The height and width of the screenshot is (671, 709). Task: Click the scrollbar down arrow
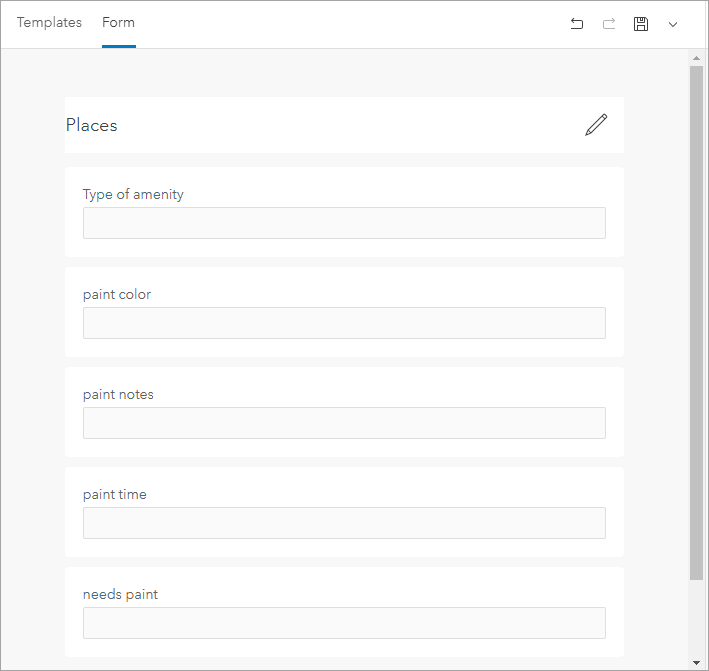696,661
